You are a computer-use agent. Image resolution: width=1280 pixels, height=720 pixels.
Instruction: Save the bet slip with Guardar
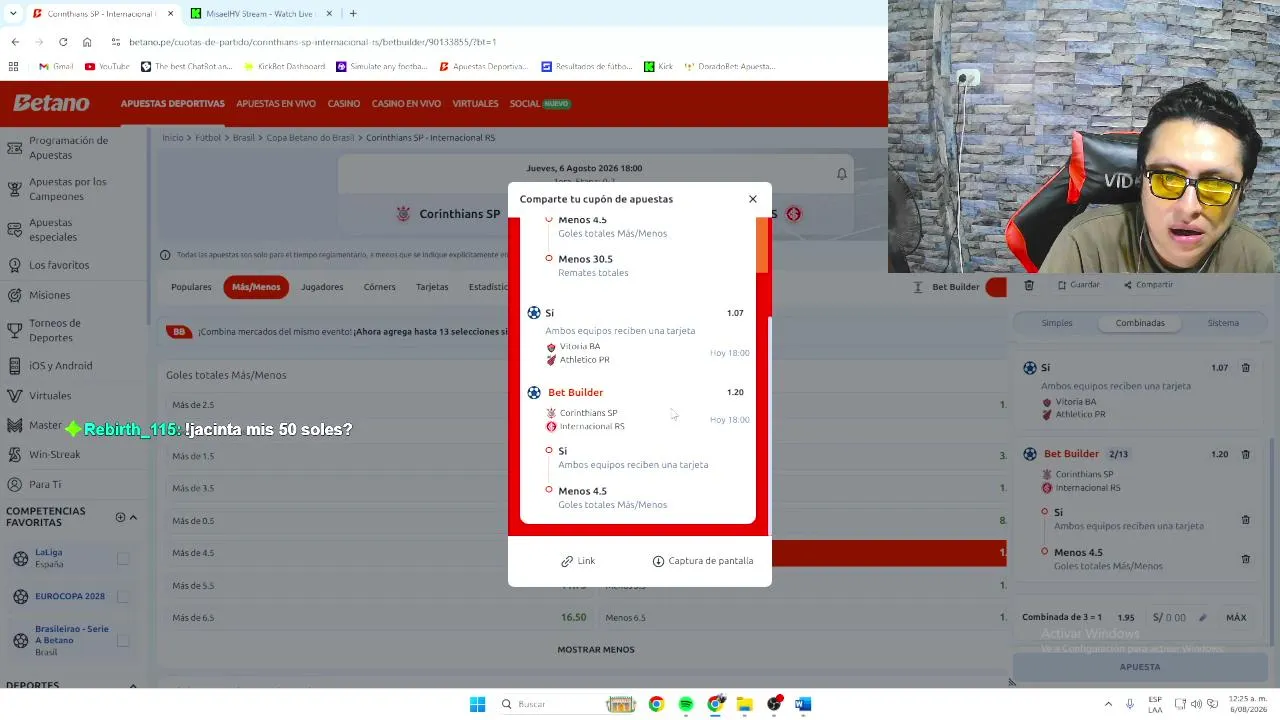(x=1078, y=285)
